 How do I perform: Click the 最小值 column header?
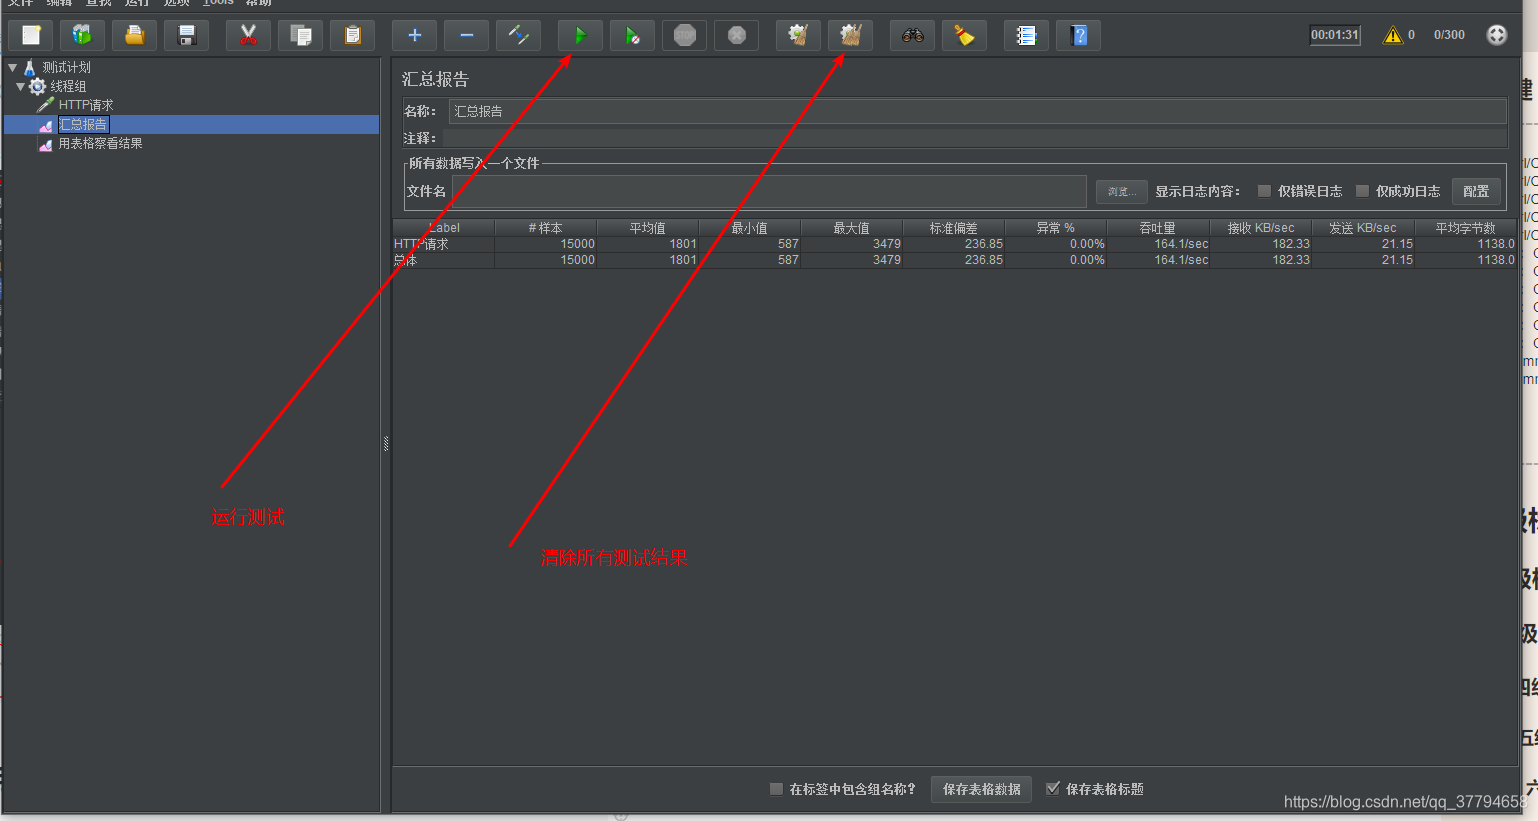click(750, 228)
